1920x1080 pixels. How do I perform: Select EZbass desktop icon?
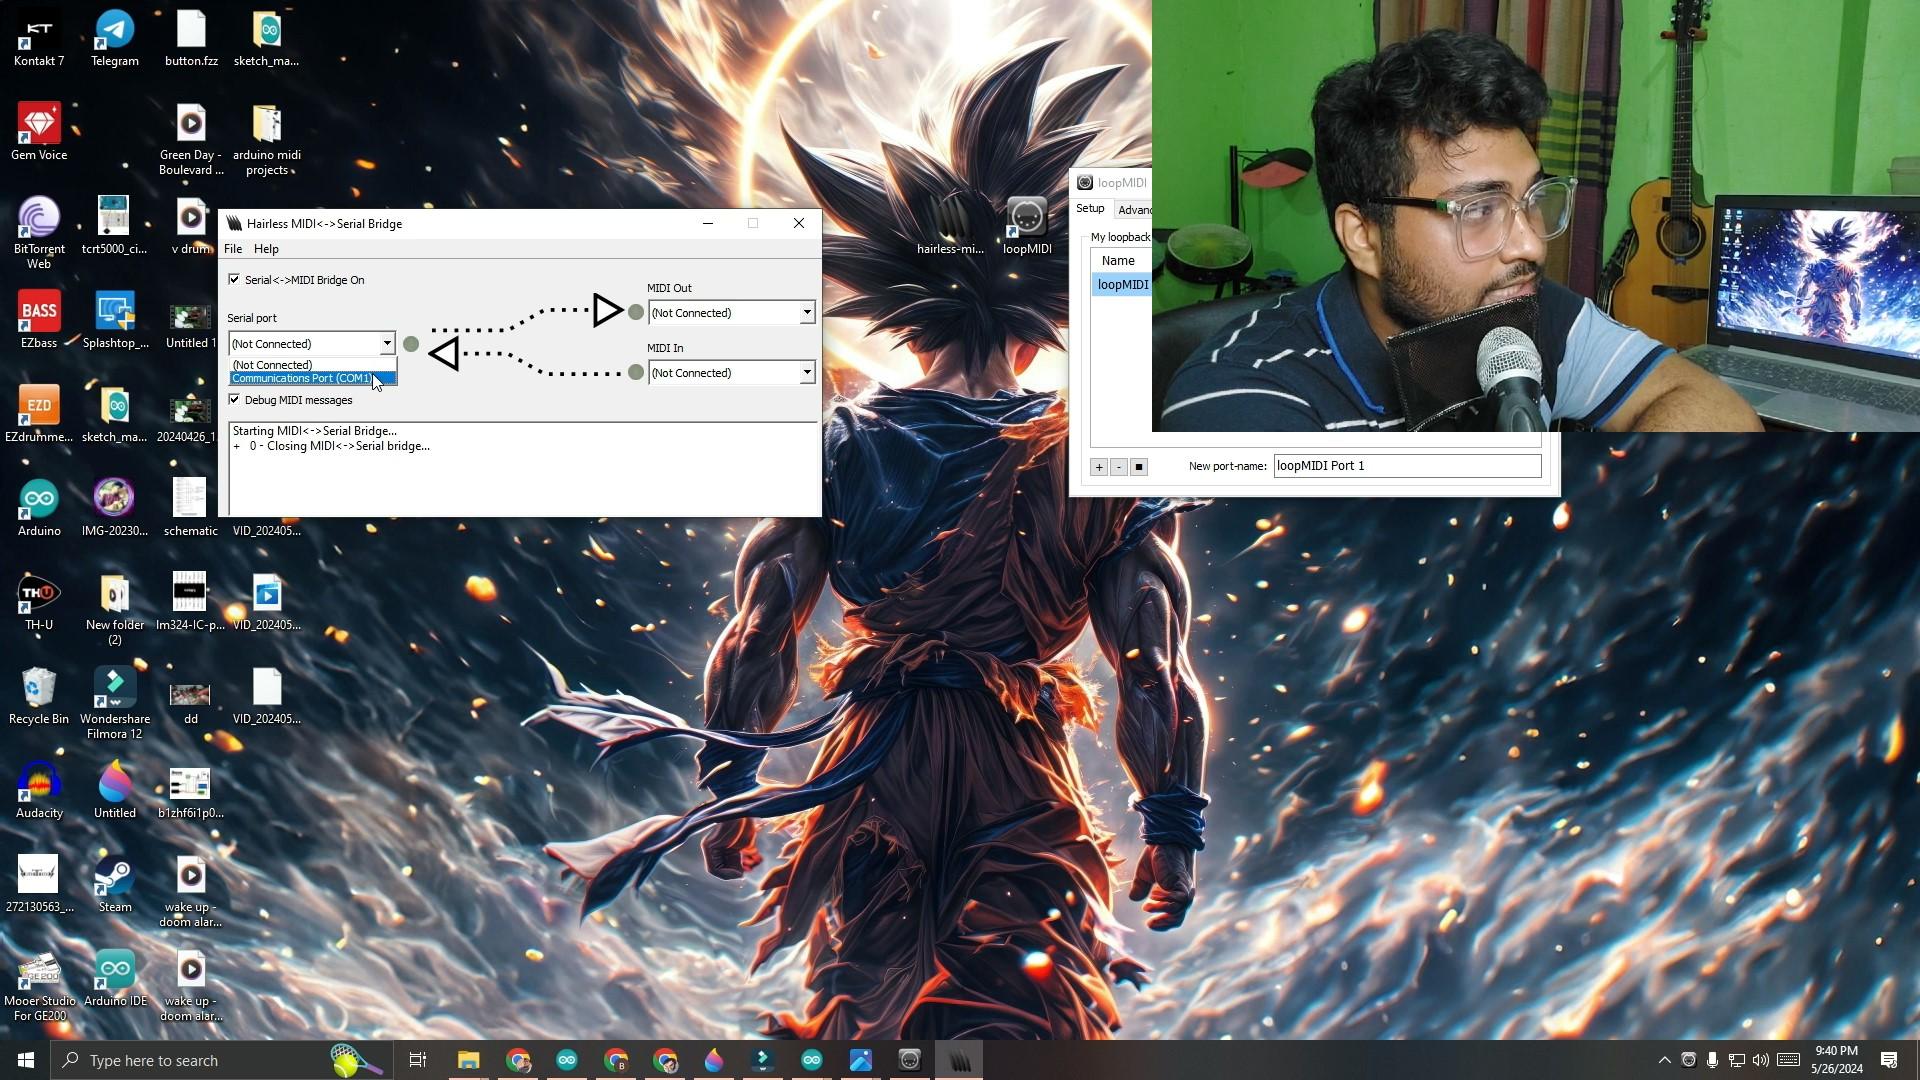point(39,320)
